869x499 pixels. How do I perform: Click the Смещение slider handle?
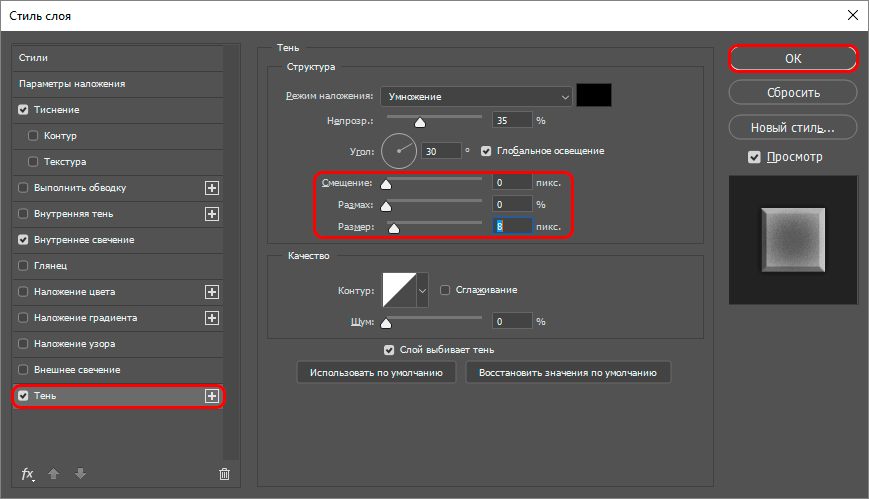tap(386, 185)
